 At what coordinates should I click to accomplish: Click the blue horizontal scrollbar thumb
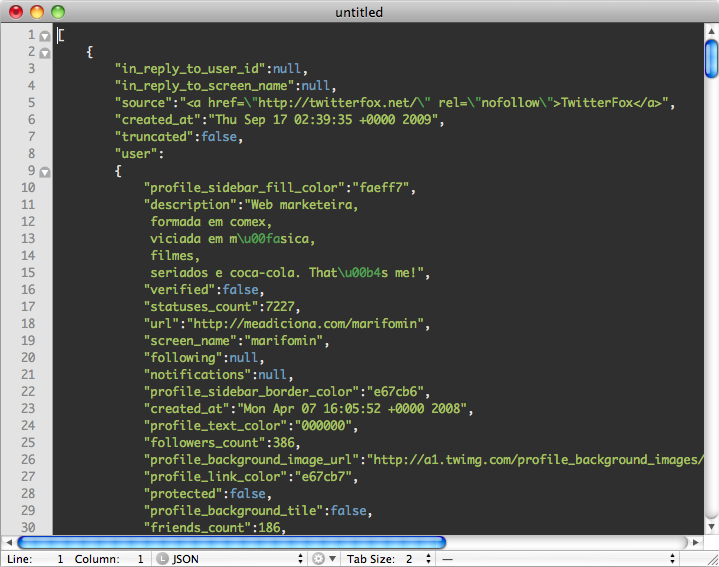[231, 542]
